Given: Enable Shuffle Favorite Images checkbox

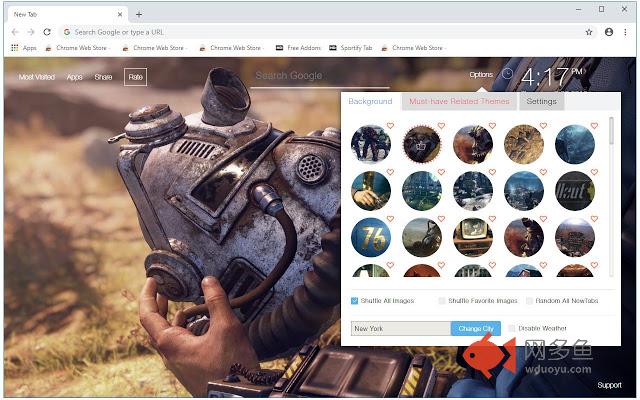Looking at the screenshot, I should (x=442, y=301).
